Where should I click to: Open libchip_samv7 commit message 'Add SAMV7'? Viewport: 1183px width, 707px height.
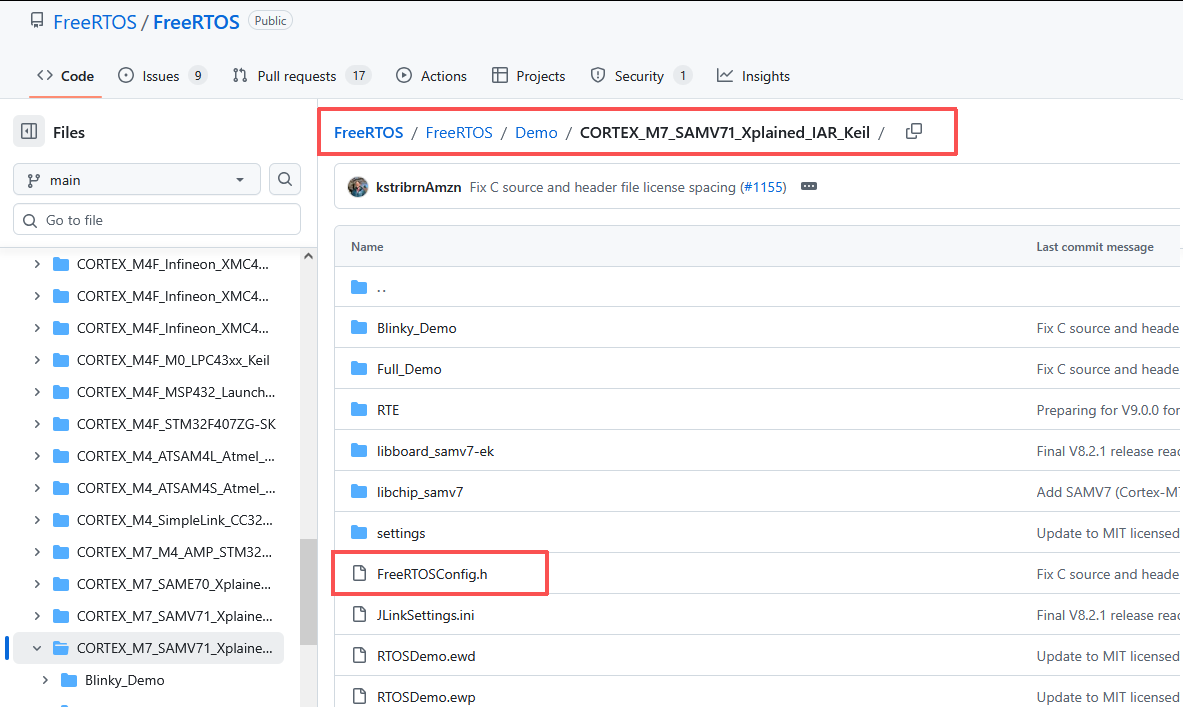coord(1108,491)
